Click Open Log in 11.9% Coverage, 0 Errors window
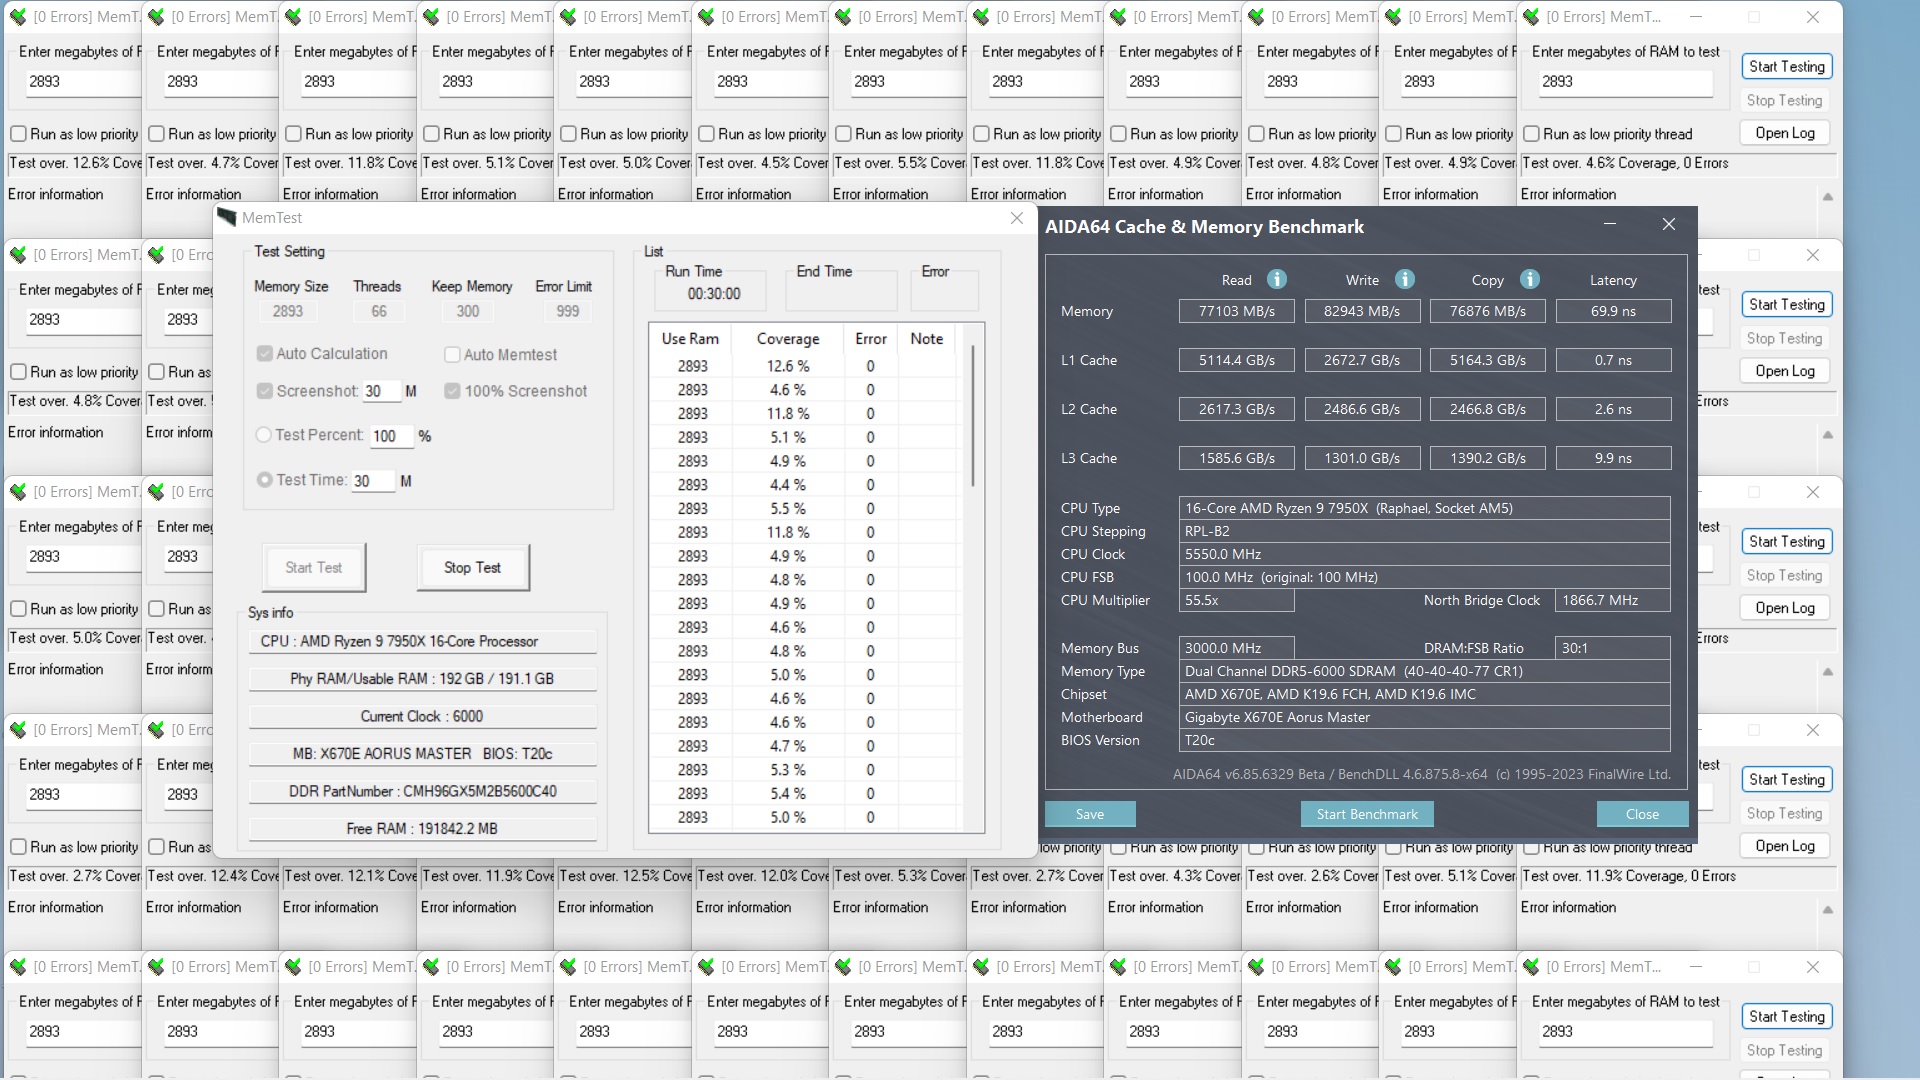The width and height of the screenshot is (1920, 1080). click(x=1785, y=846)
